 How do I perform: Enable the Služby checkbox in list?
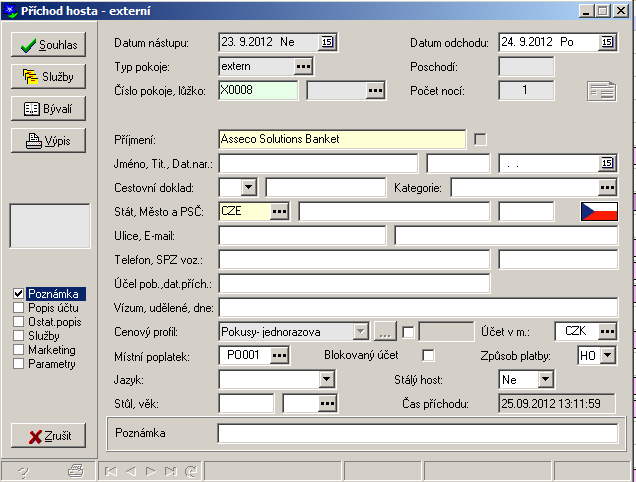[18, 336]
